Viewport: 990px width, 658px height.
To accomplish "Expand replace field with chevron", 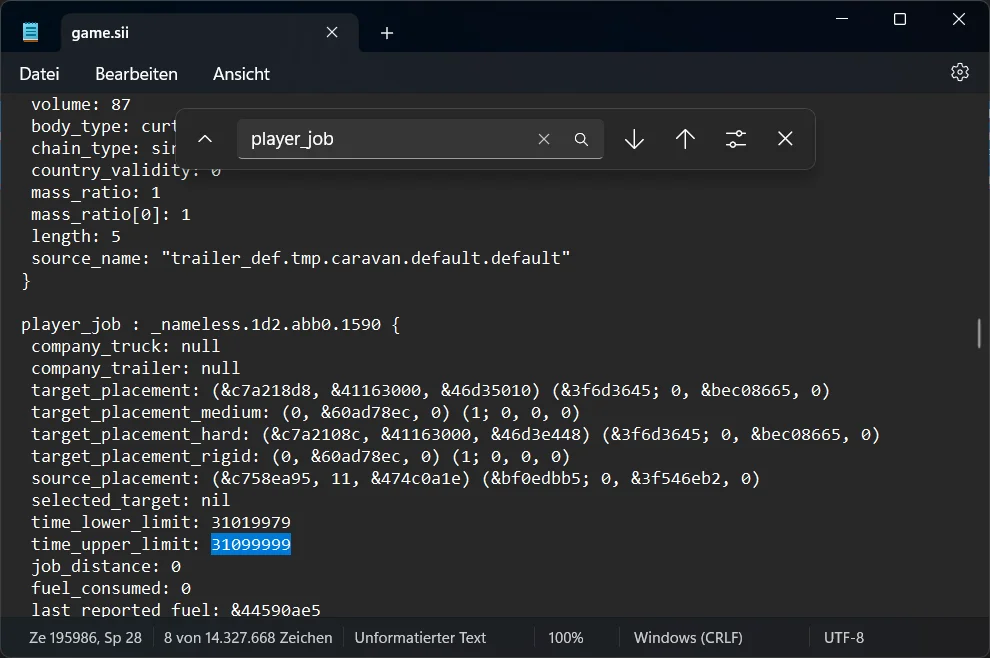I will 205,139.
